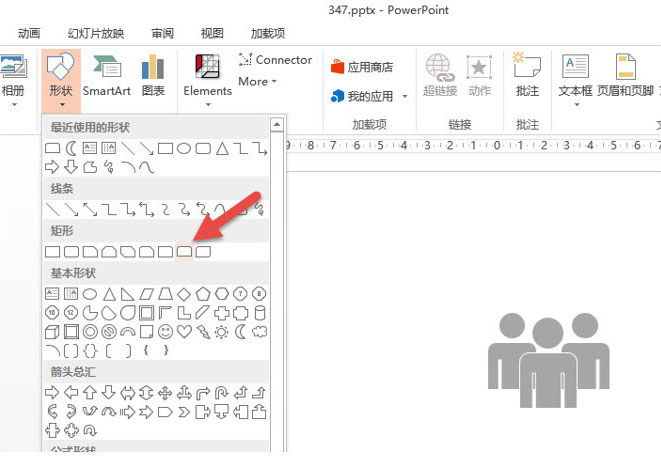Open the More dropdown menu
The image size is (661, 468).
[x=258, y=82]
